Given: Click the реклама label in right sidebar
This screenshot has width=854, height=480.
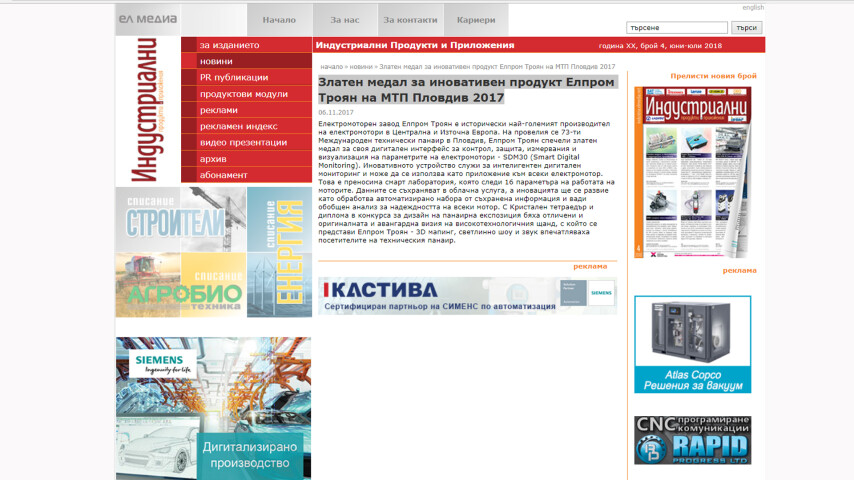Looking at the screenshot, I should click(x=739, y=270).
